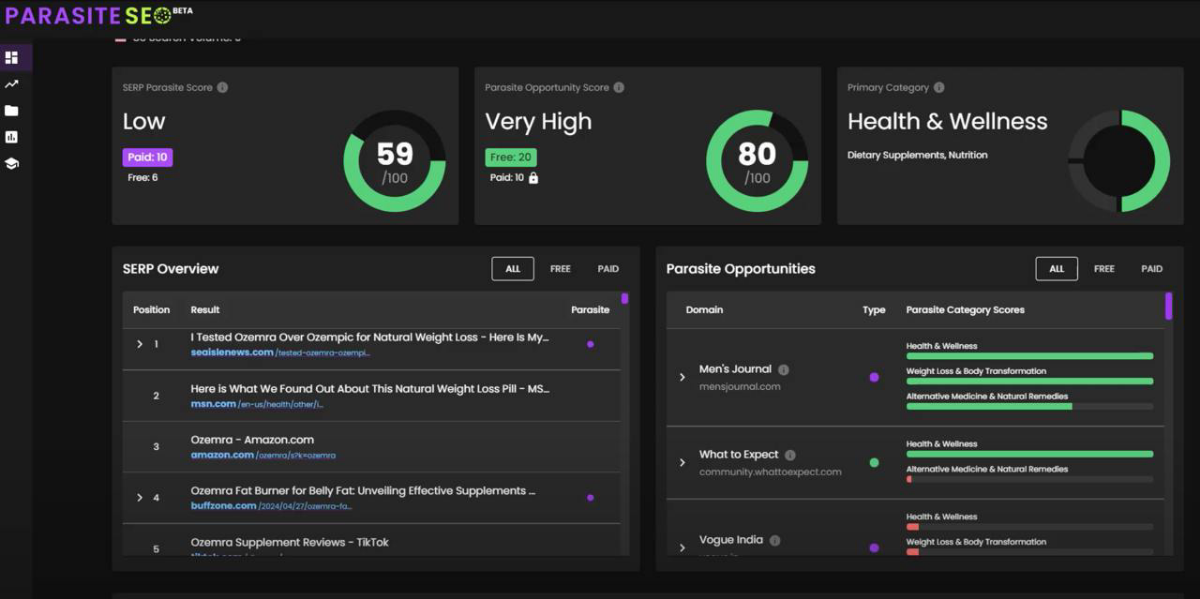
Task: Expand the Vogue India domain row
Action: click(x=682, y=548)
